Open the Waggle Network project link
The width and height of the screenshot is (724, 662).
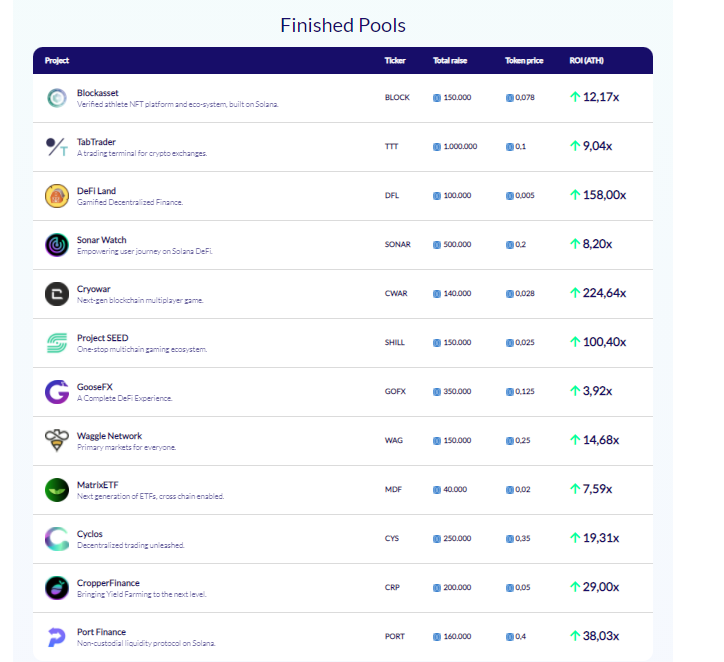click(109, 436)
